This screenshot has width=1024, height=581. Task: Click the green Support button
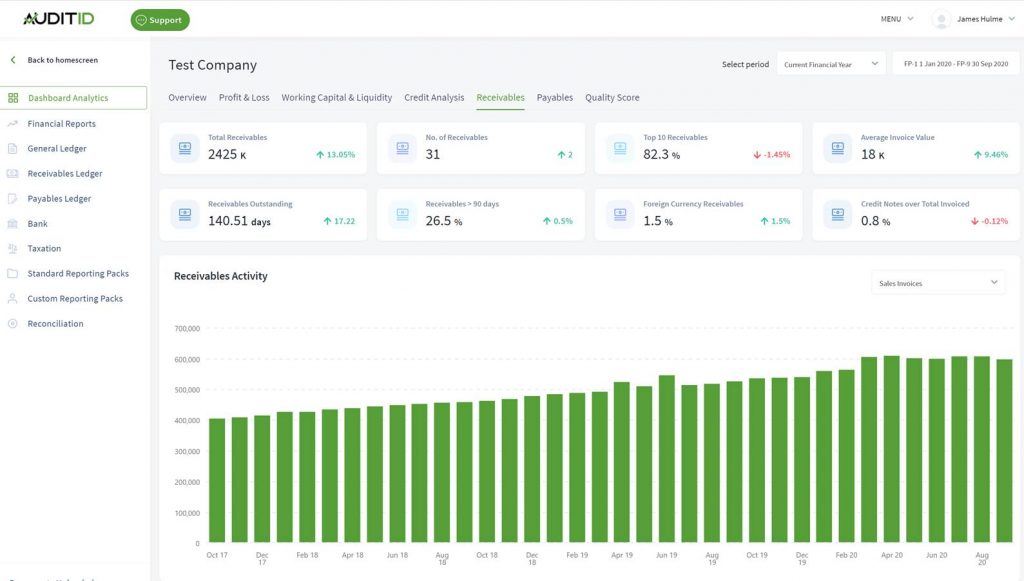click(x=160, y=20)
